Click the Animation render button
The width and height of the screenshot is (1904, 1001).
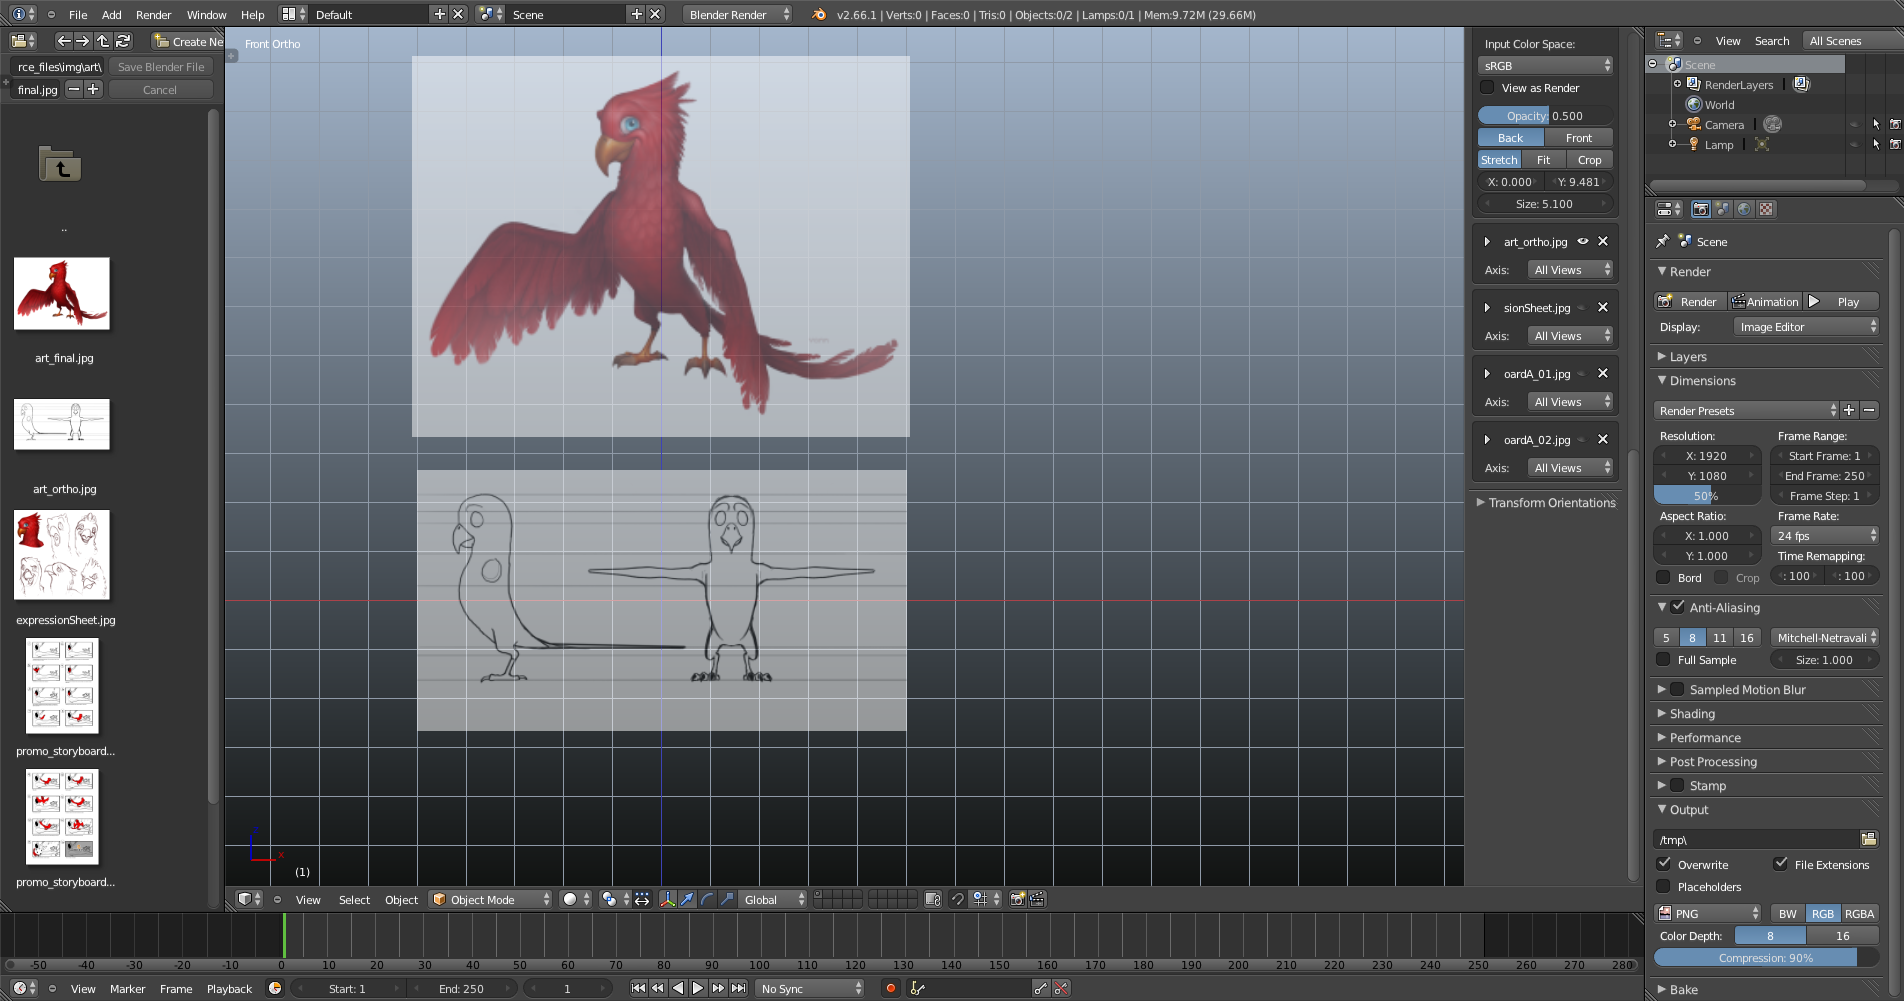(x=1765, y=302)
